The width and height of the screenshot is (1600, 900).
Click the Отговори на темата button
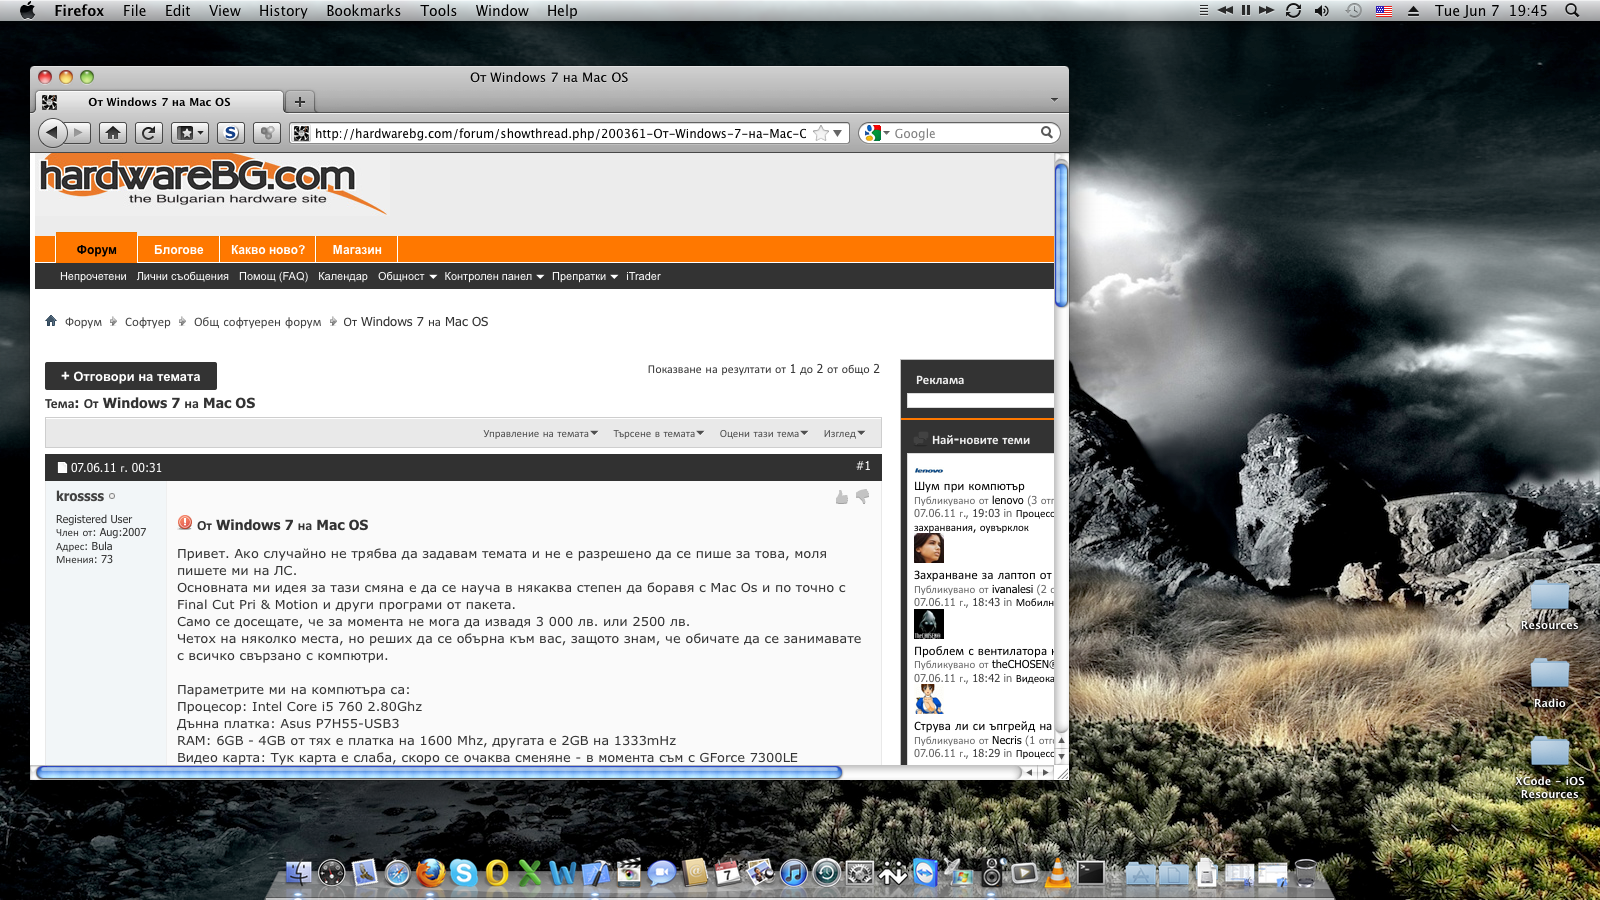pos(131,377)
